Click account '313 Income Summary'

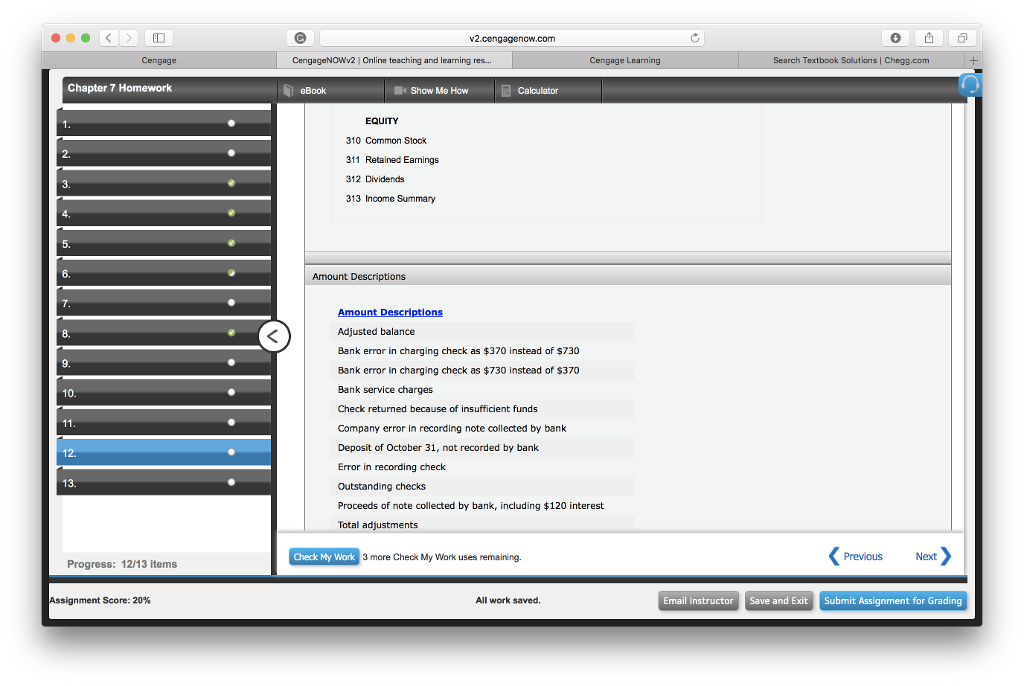coord(391,199)
